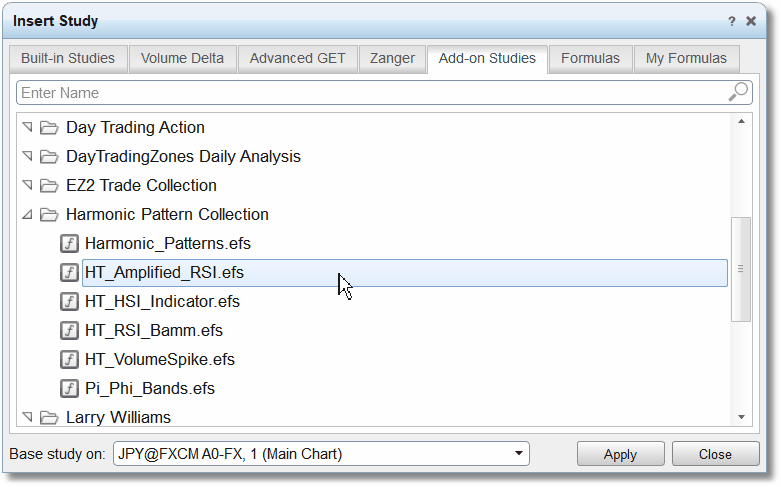Click the Close button

pos(715,454)
